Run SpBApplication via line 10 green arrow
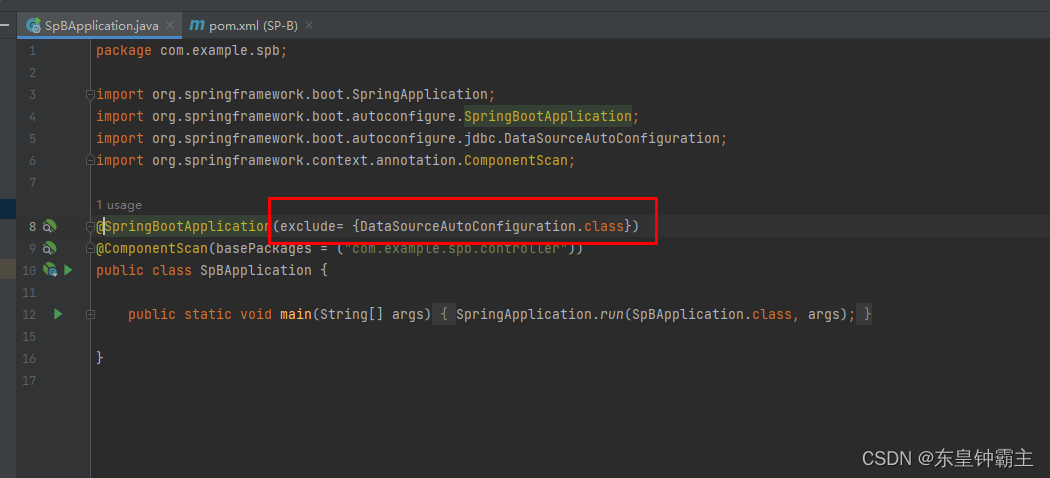This screenshot has width=1050, height=478. pos(68,270)
